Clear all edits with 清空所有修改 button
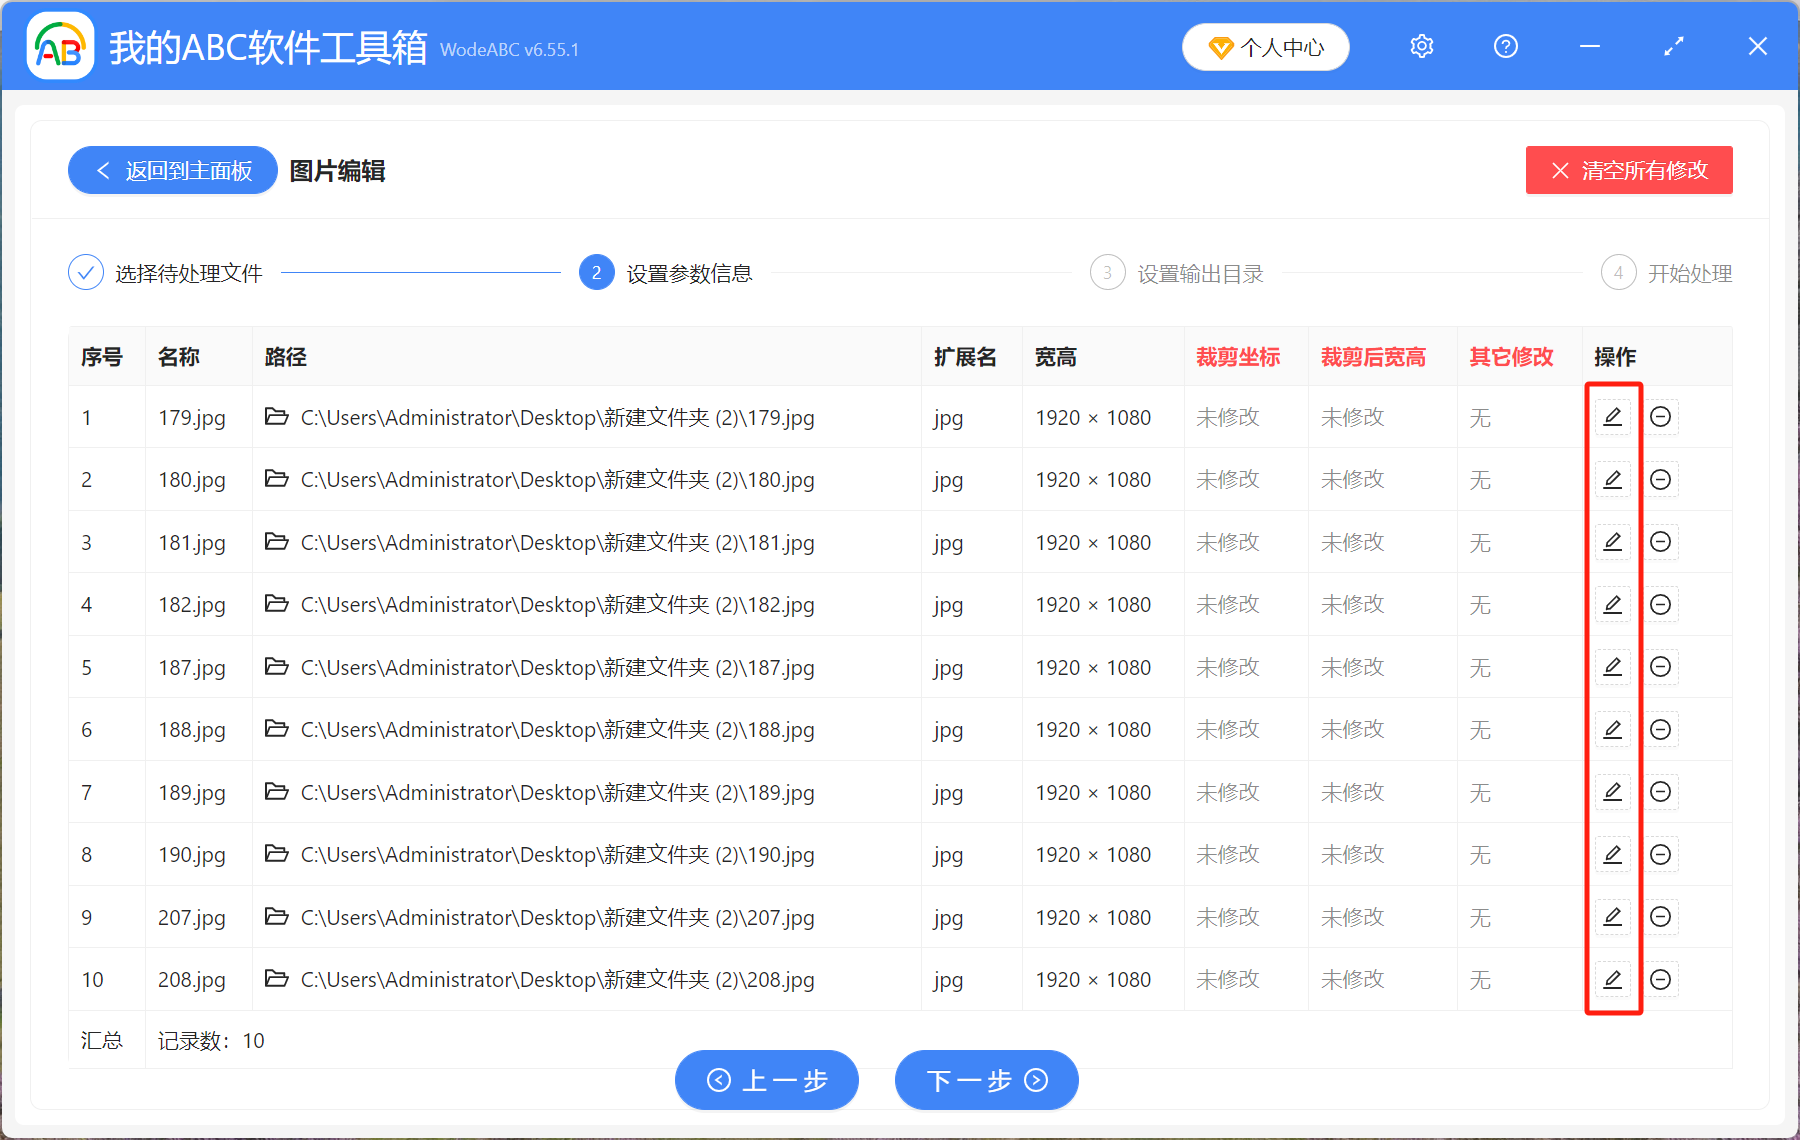Image resolution: width=1800 pixels, height=1140 pixels. pyautogui.click(x=1628, y=171)
